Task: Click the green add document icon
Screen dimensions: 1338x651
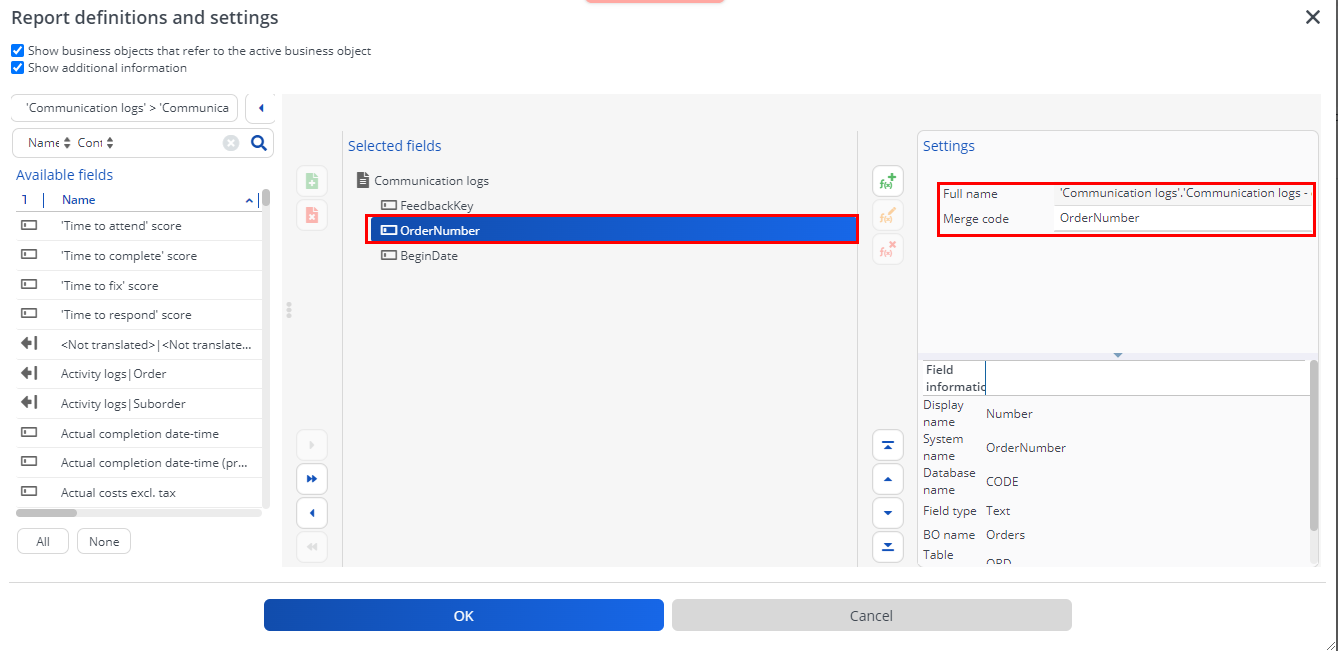Action: click(312, 181)
